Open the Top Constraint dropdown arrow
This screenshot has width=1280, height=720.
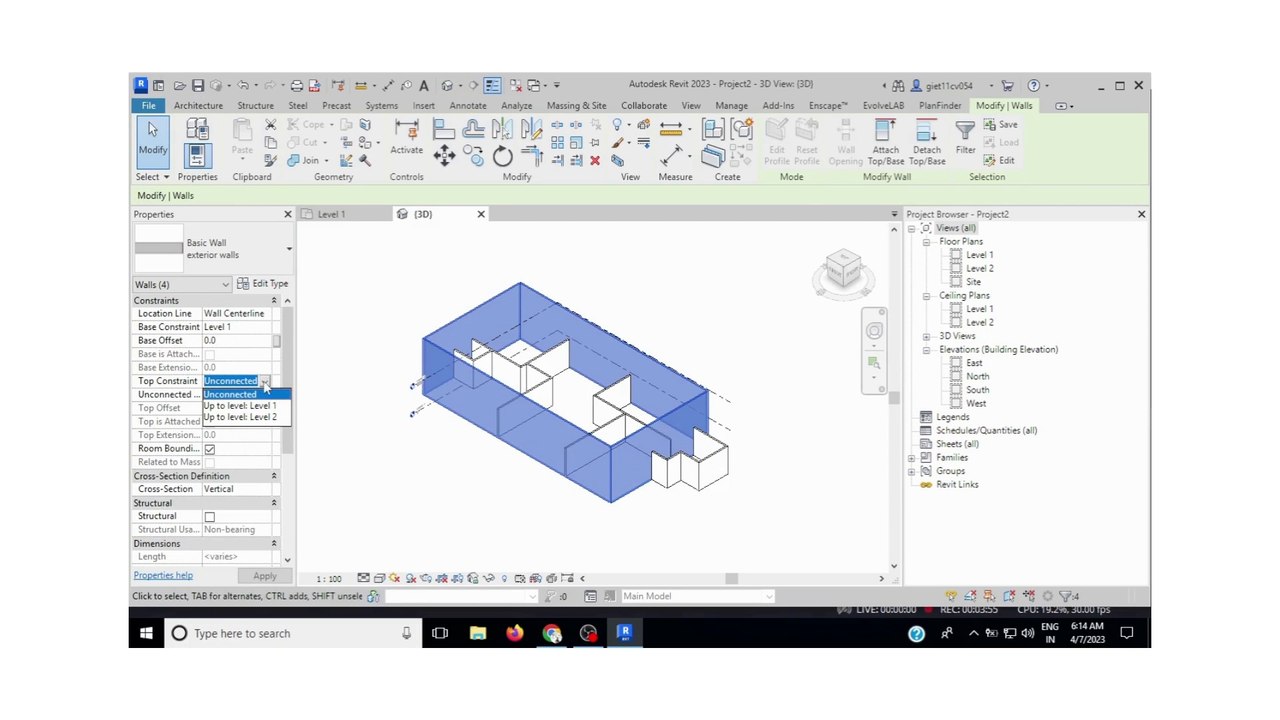(265, 381)
